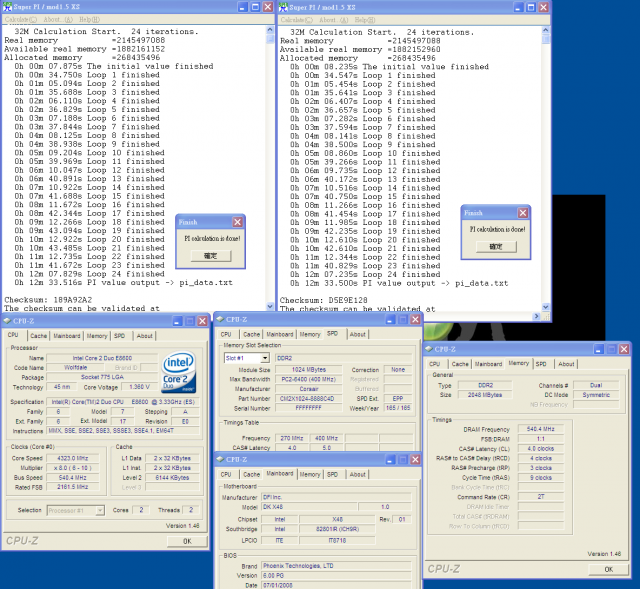Switch to Cache tab in the Memory window
640x589 pixels.
pos(460,364)
